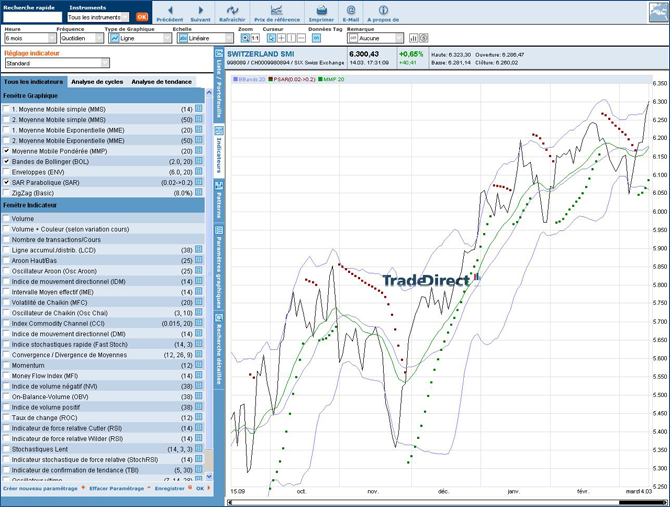Image resolution: width=670 pixels, height=507 pixels.
Task: Open the Heure 6 mois dropdown
Action: pyautogui.click(x=30, y=38)
